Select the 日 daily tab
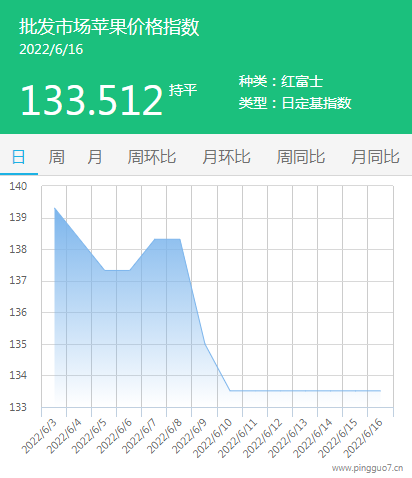412x478 pixels. 18,157
